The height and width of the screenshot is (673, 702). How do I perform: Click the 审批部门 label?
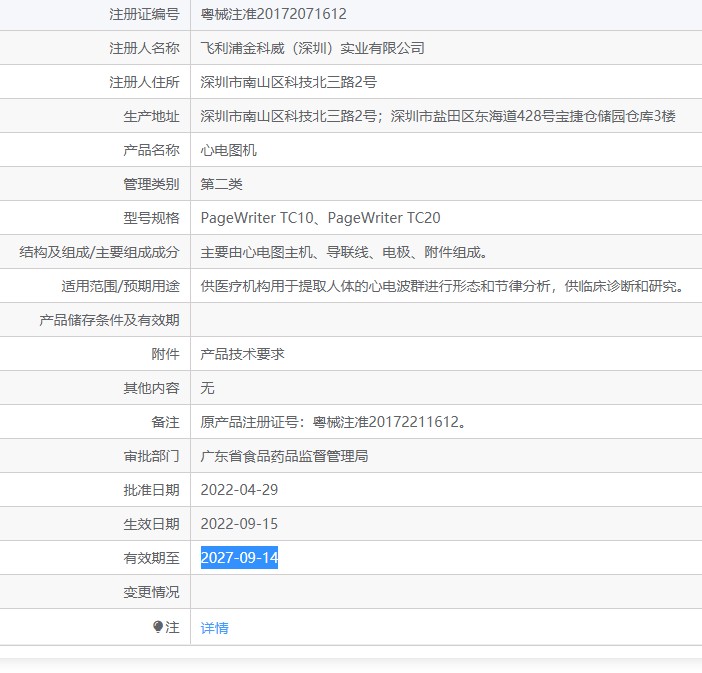pyautogui.click(x=151, y=456)
